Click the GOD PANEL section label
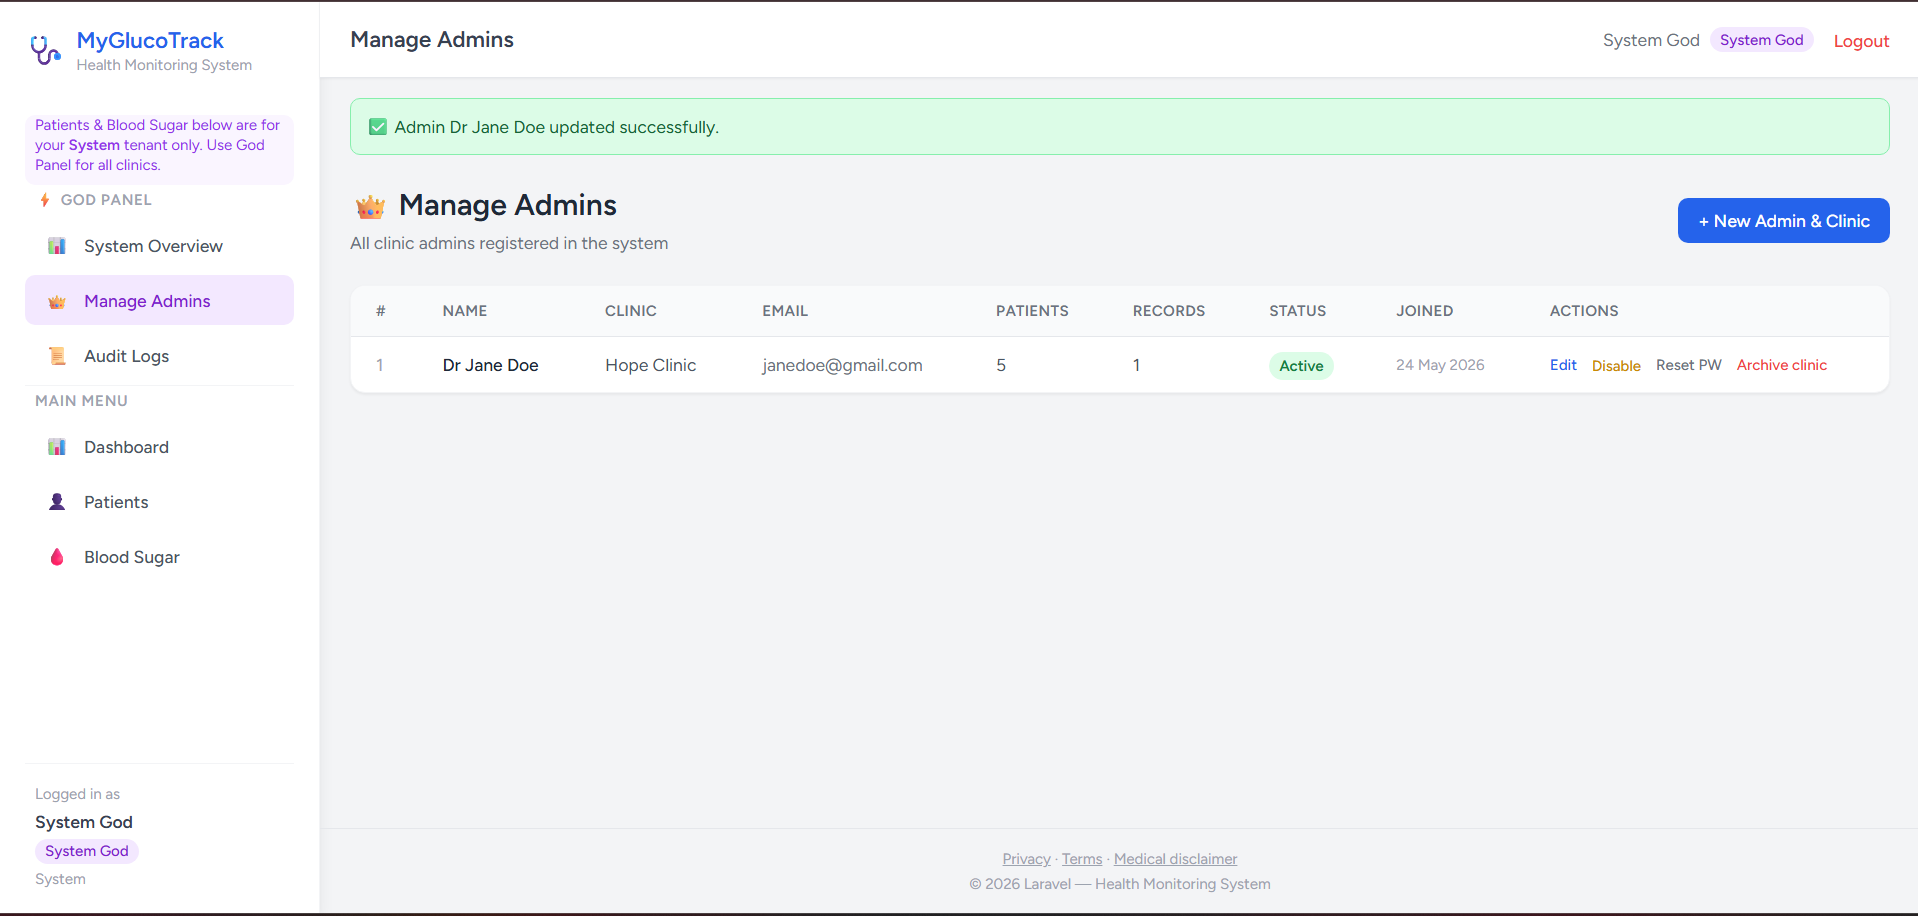Viewport: 1918px width, 916px height. (x=106, y=200)
